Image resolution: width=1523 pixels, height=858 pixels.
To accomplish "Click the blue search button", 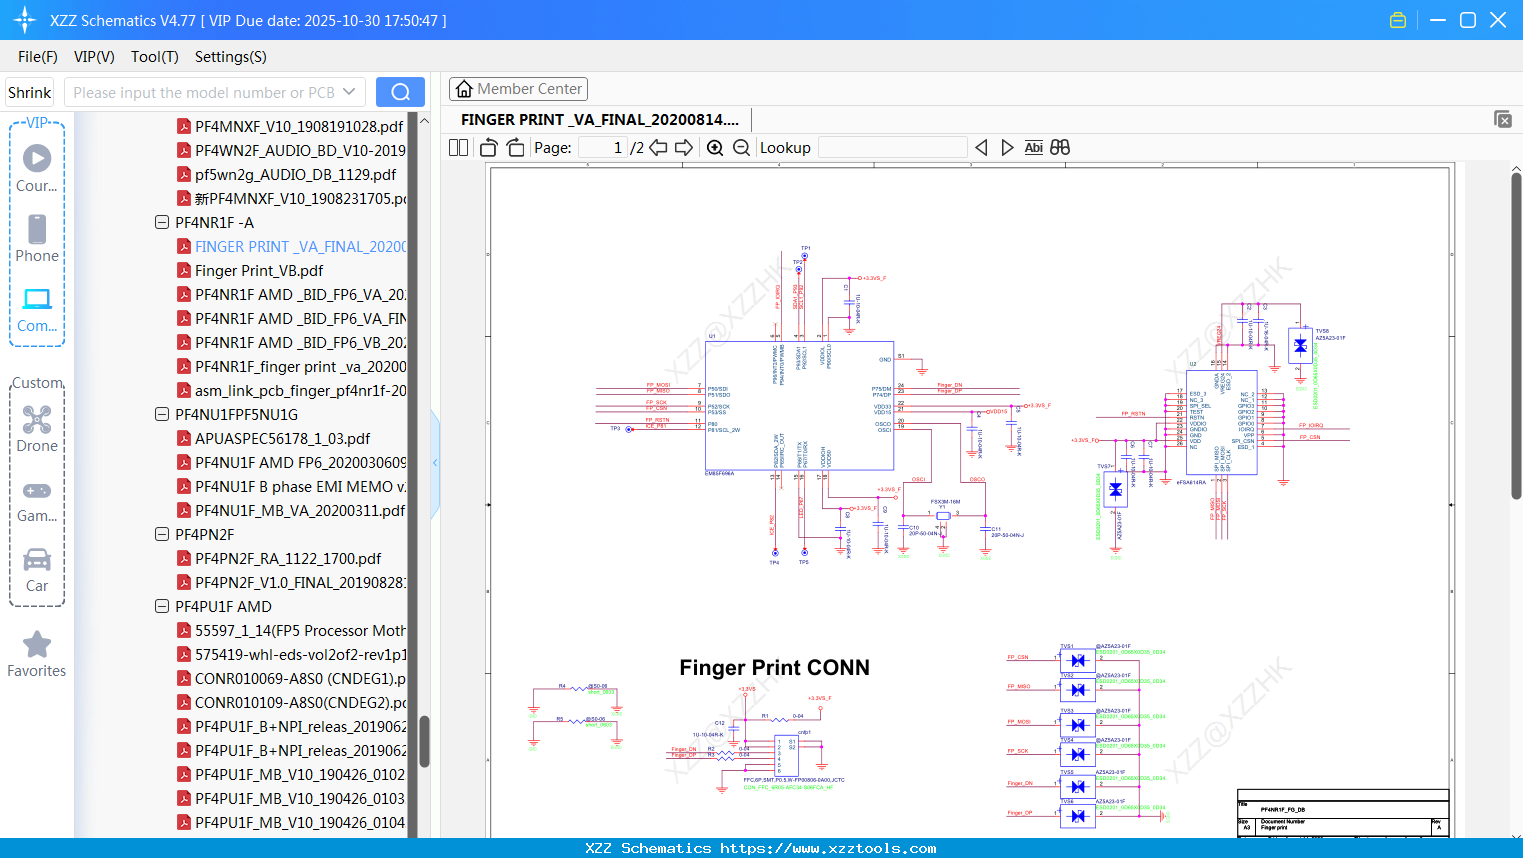I will tap(400, 92).
